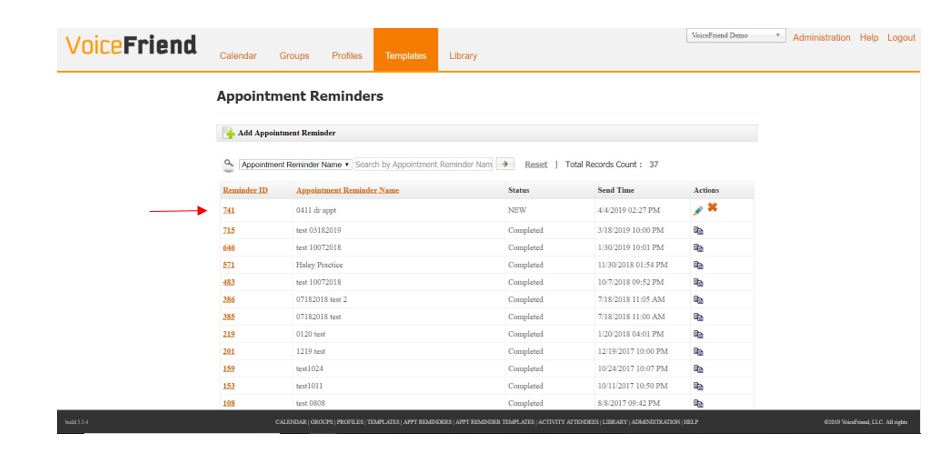
Task: Open the VoiceFriend Demo account dropdown
Action: 736,36
